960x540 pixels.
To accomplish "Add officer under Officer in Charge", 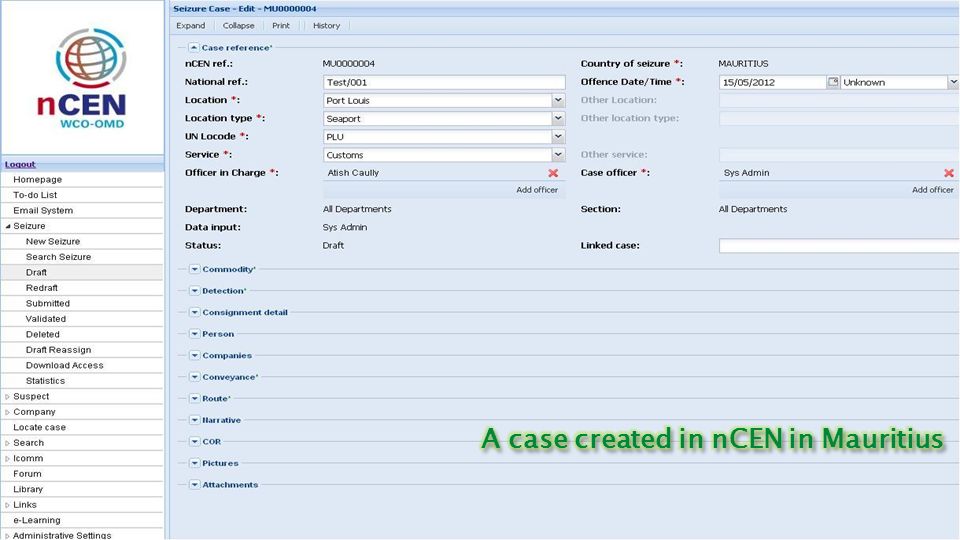I will tap(537, 190).
